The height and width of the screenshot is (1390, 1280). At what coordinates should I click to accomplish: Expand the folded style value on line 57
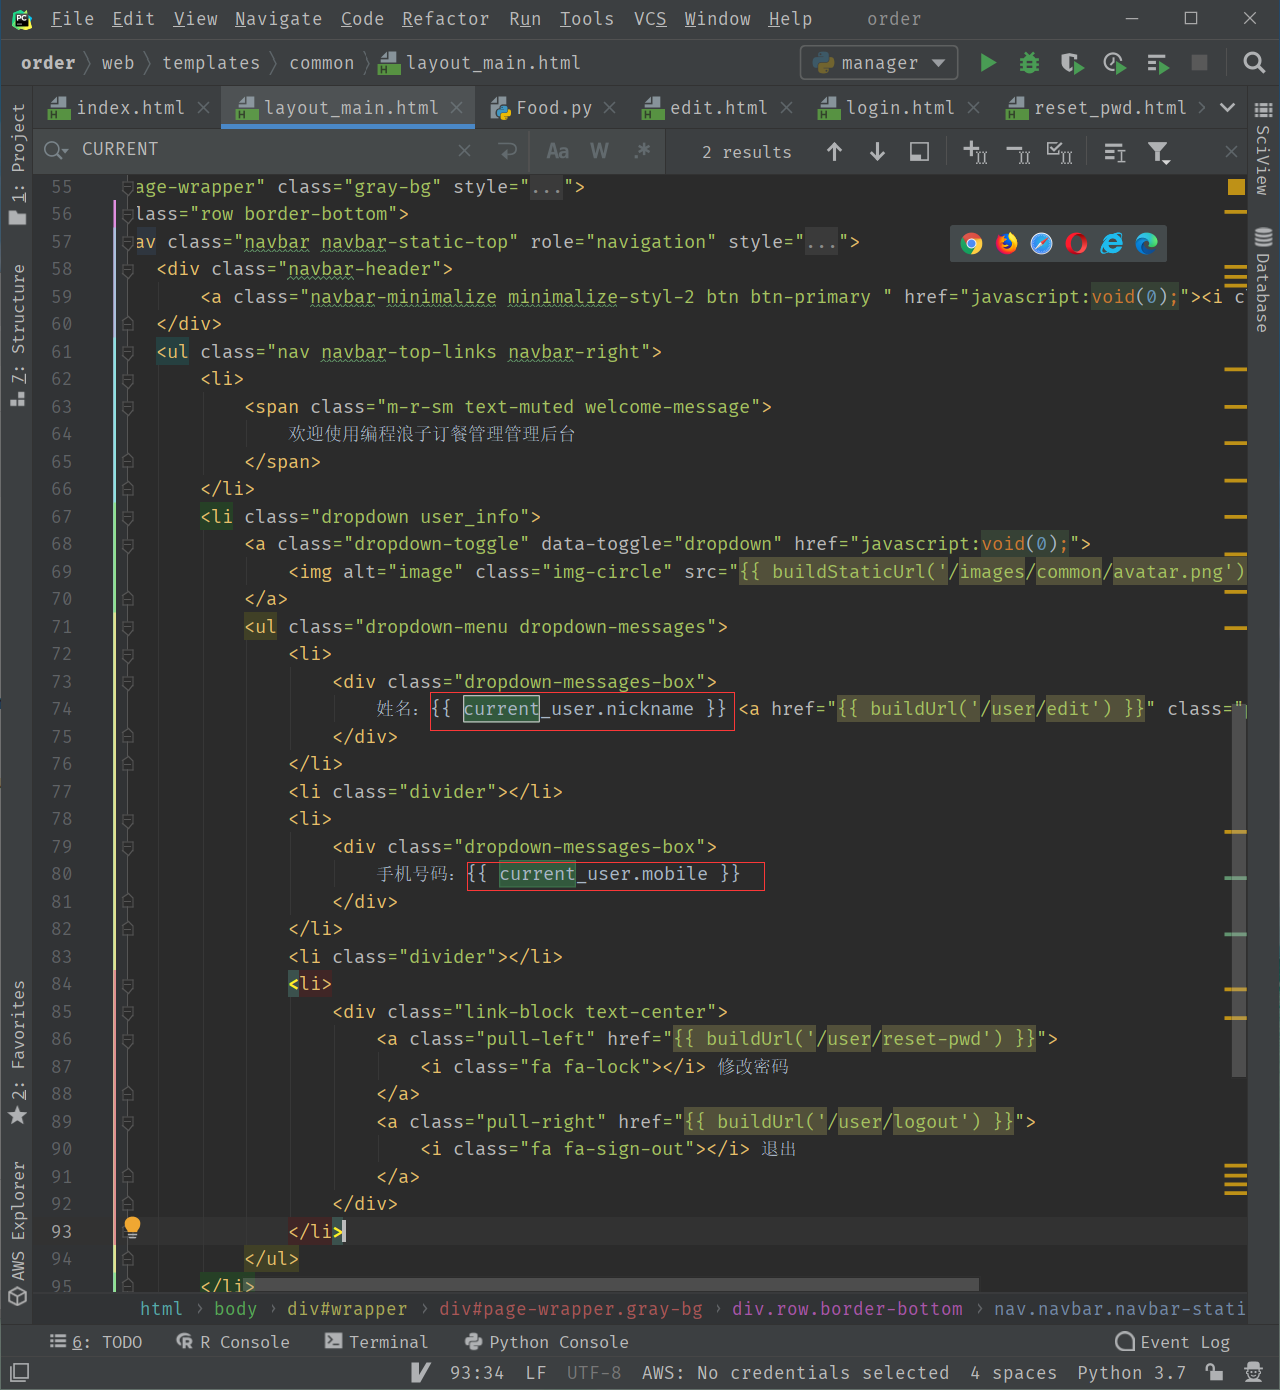pos(822,242)
